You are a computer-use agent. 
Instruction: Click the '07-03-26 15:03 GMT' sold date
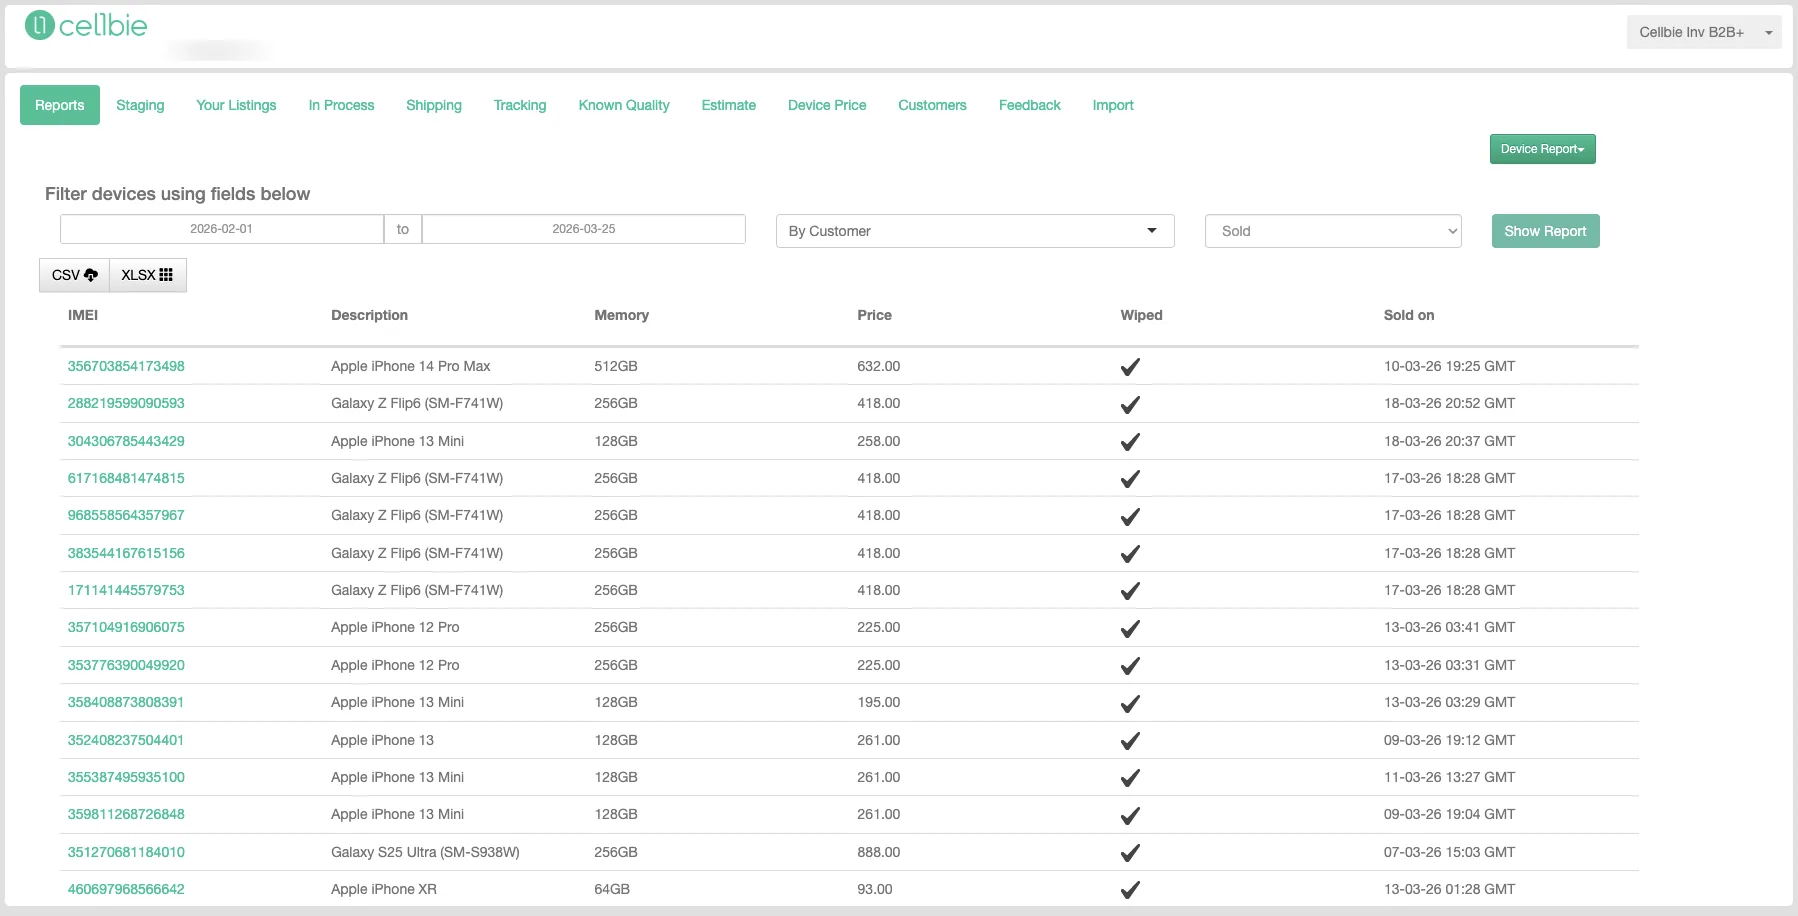[1449, 852]
